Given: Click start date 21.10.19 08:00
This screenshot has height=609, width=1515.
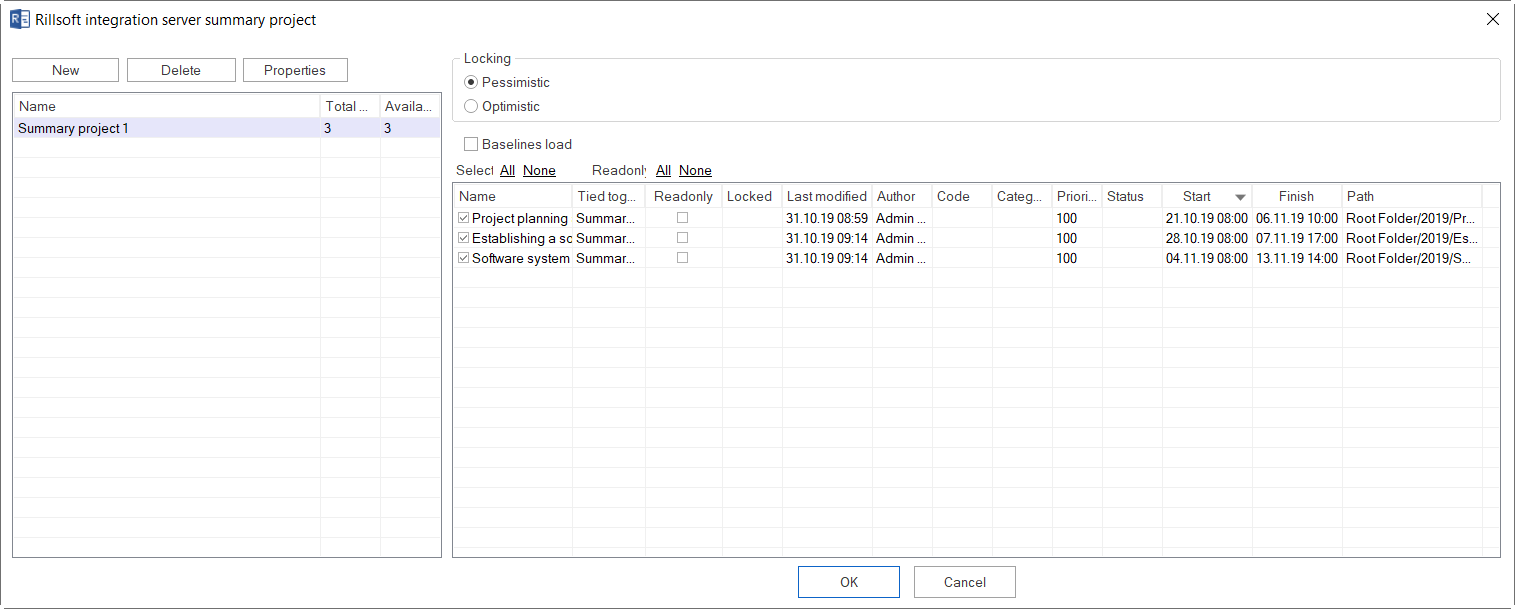Looking at the screenshot, I should (1207, 218).
